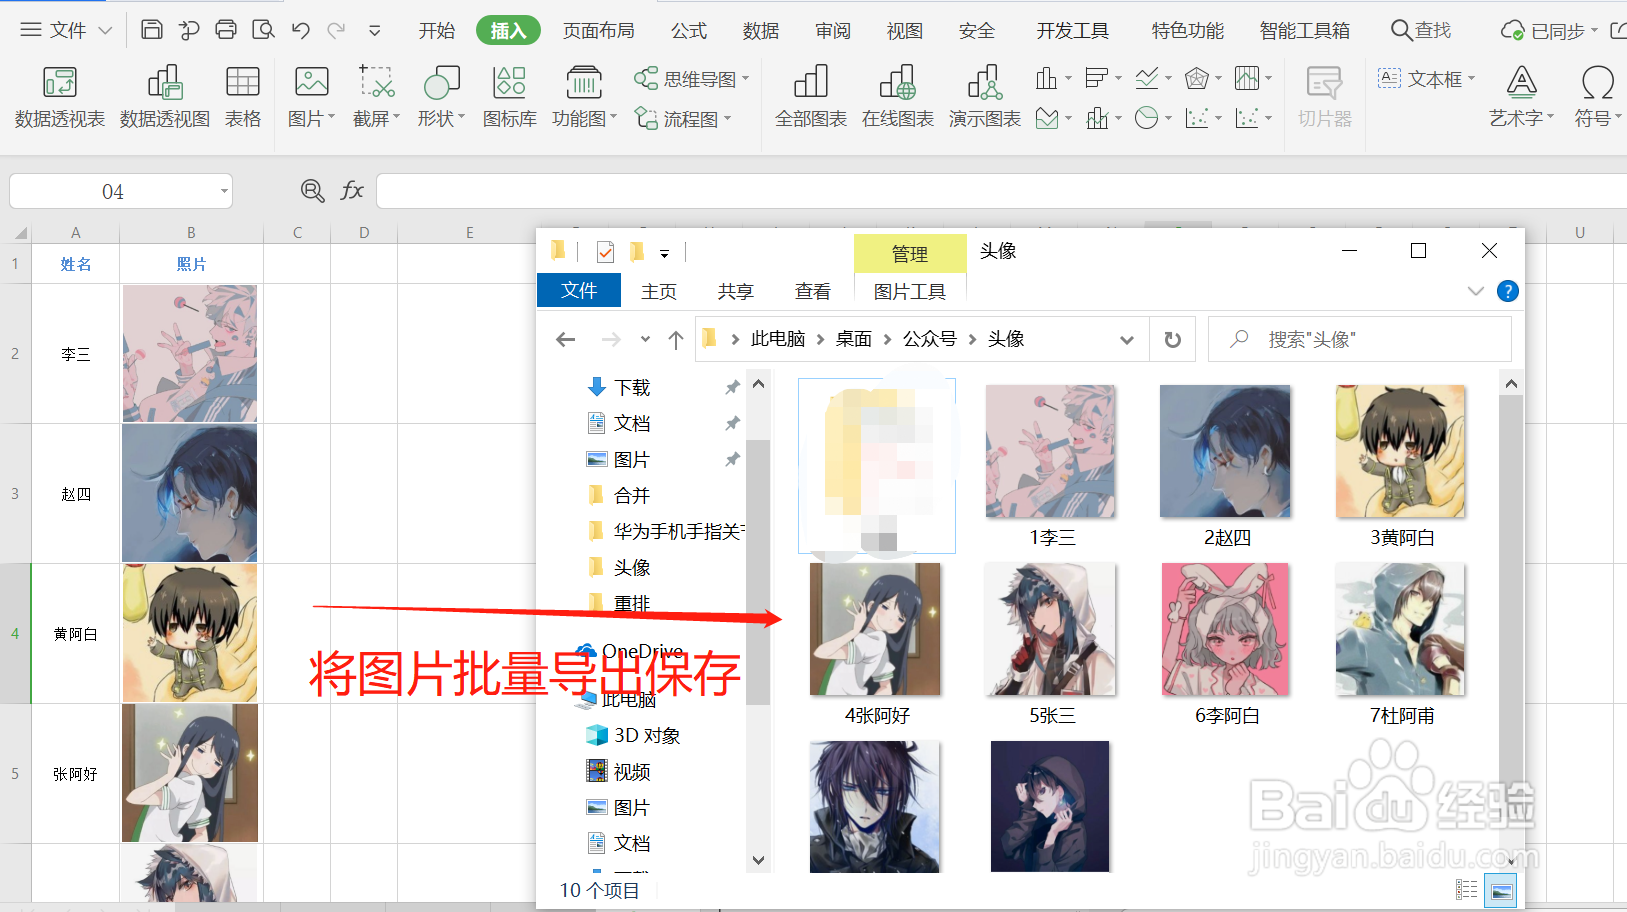The width and height of the screenshot is (1627, 912).
Task: Switch Explorer to details list view
Action: tap(1467, 889)
